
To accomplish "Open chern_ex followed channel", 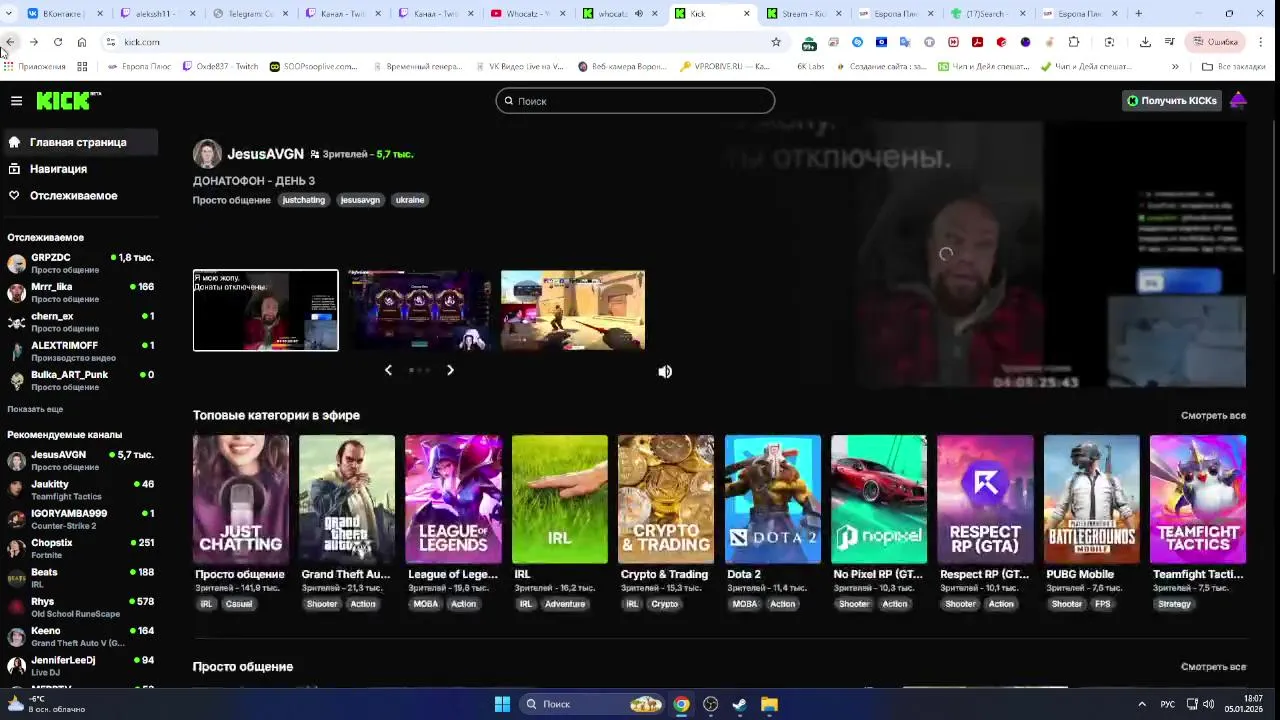I will point(80,322).
